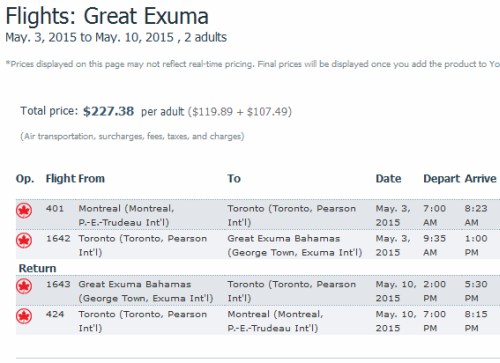Screen dimensions: 500x363
Task: Click Air Canada logo for flight 1642
Action: (24, 241)
